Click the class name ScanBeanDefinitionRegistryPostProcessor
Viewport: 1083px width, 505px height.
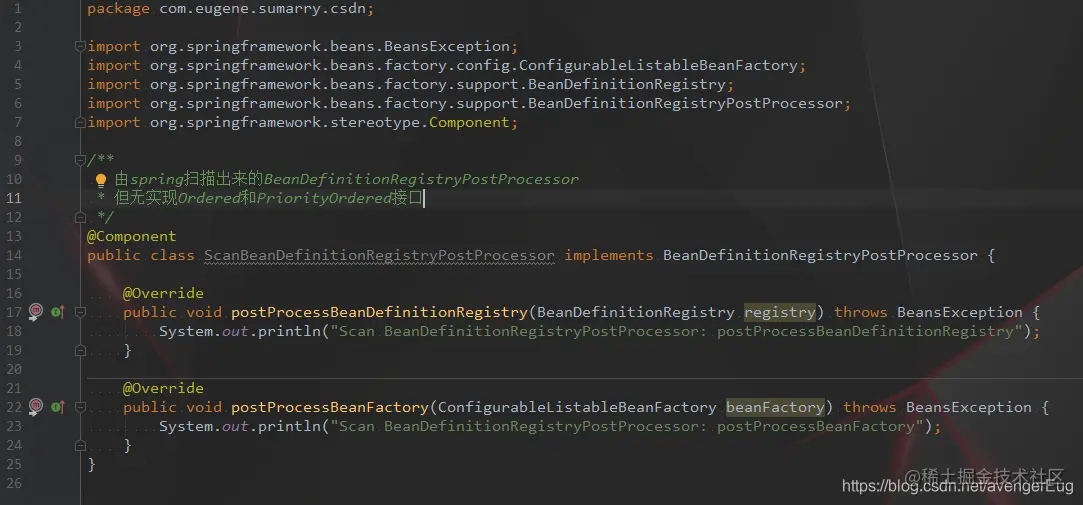click(x=379, y=256)
